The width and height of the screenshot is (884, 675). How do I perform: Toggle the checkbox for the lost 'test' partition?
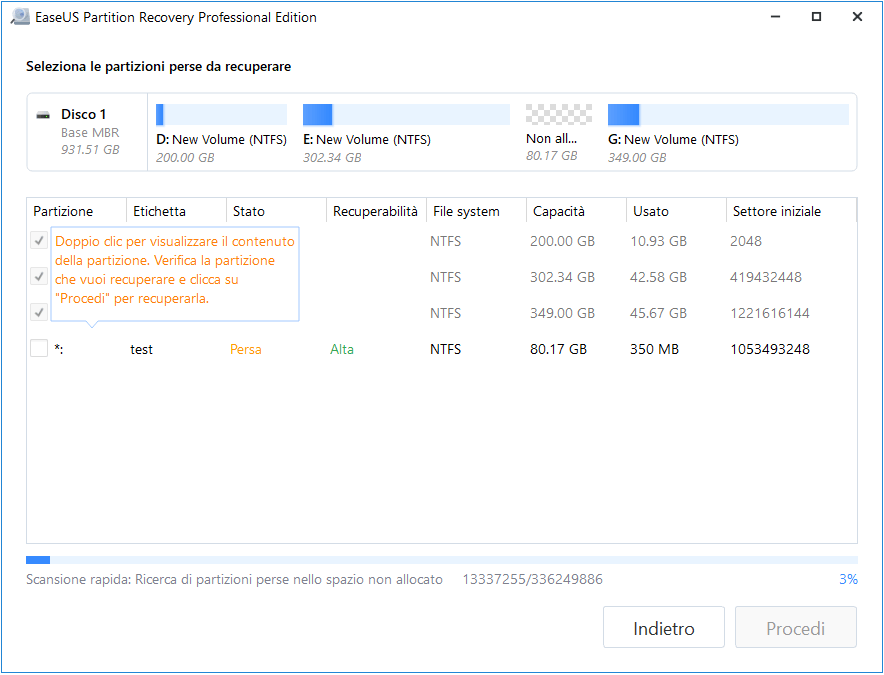[x=39, y=348]
